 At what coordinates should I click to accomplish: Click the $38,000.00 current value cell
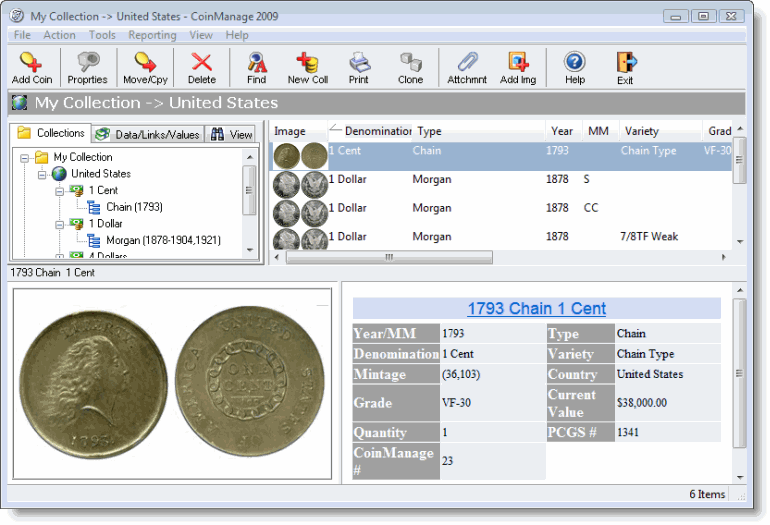click(x=668, y=403)
